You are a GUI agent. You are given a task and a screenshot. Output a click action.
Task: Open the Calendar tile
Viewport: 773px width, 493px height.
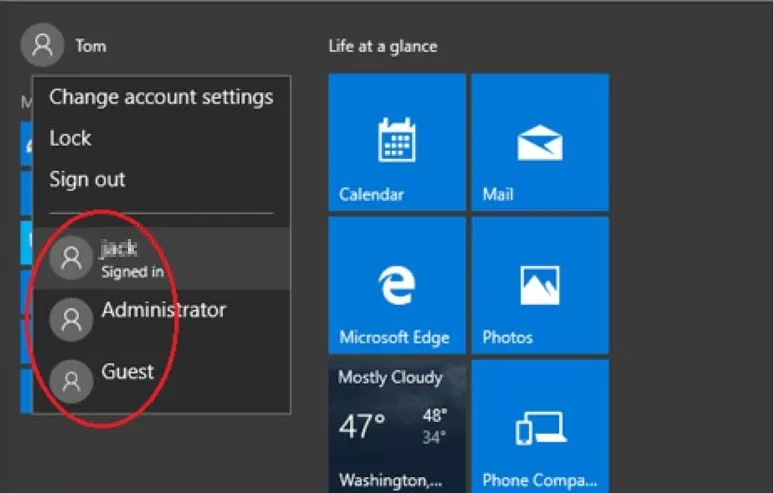[x=397, y=142]
